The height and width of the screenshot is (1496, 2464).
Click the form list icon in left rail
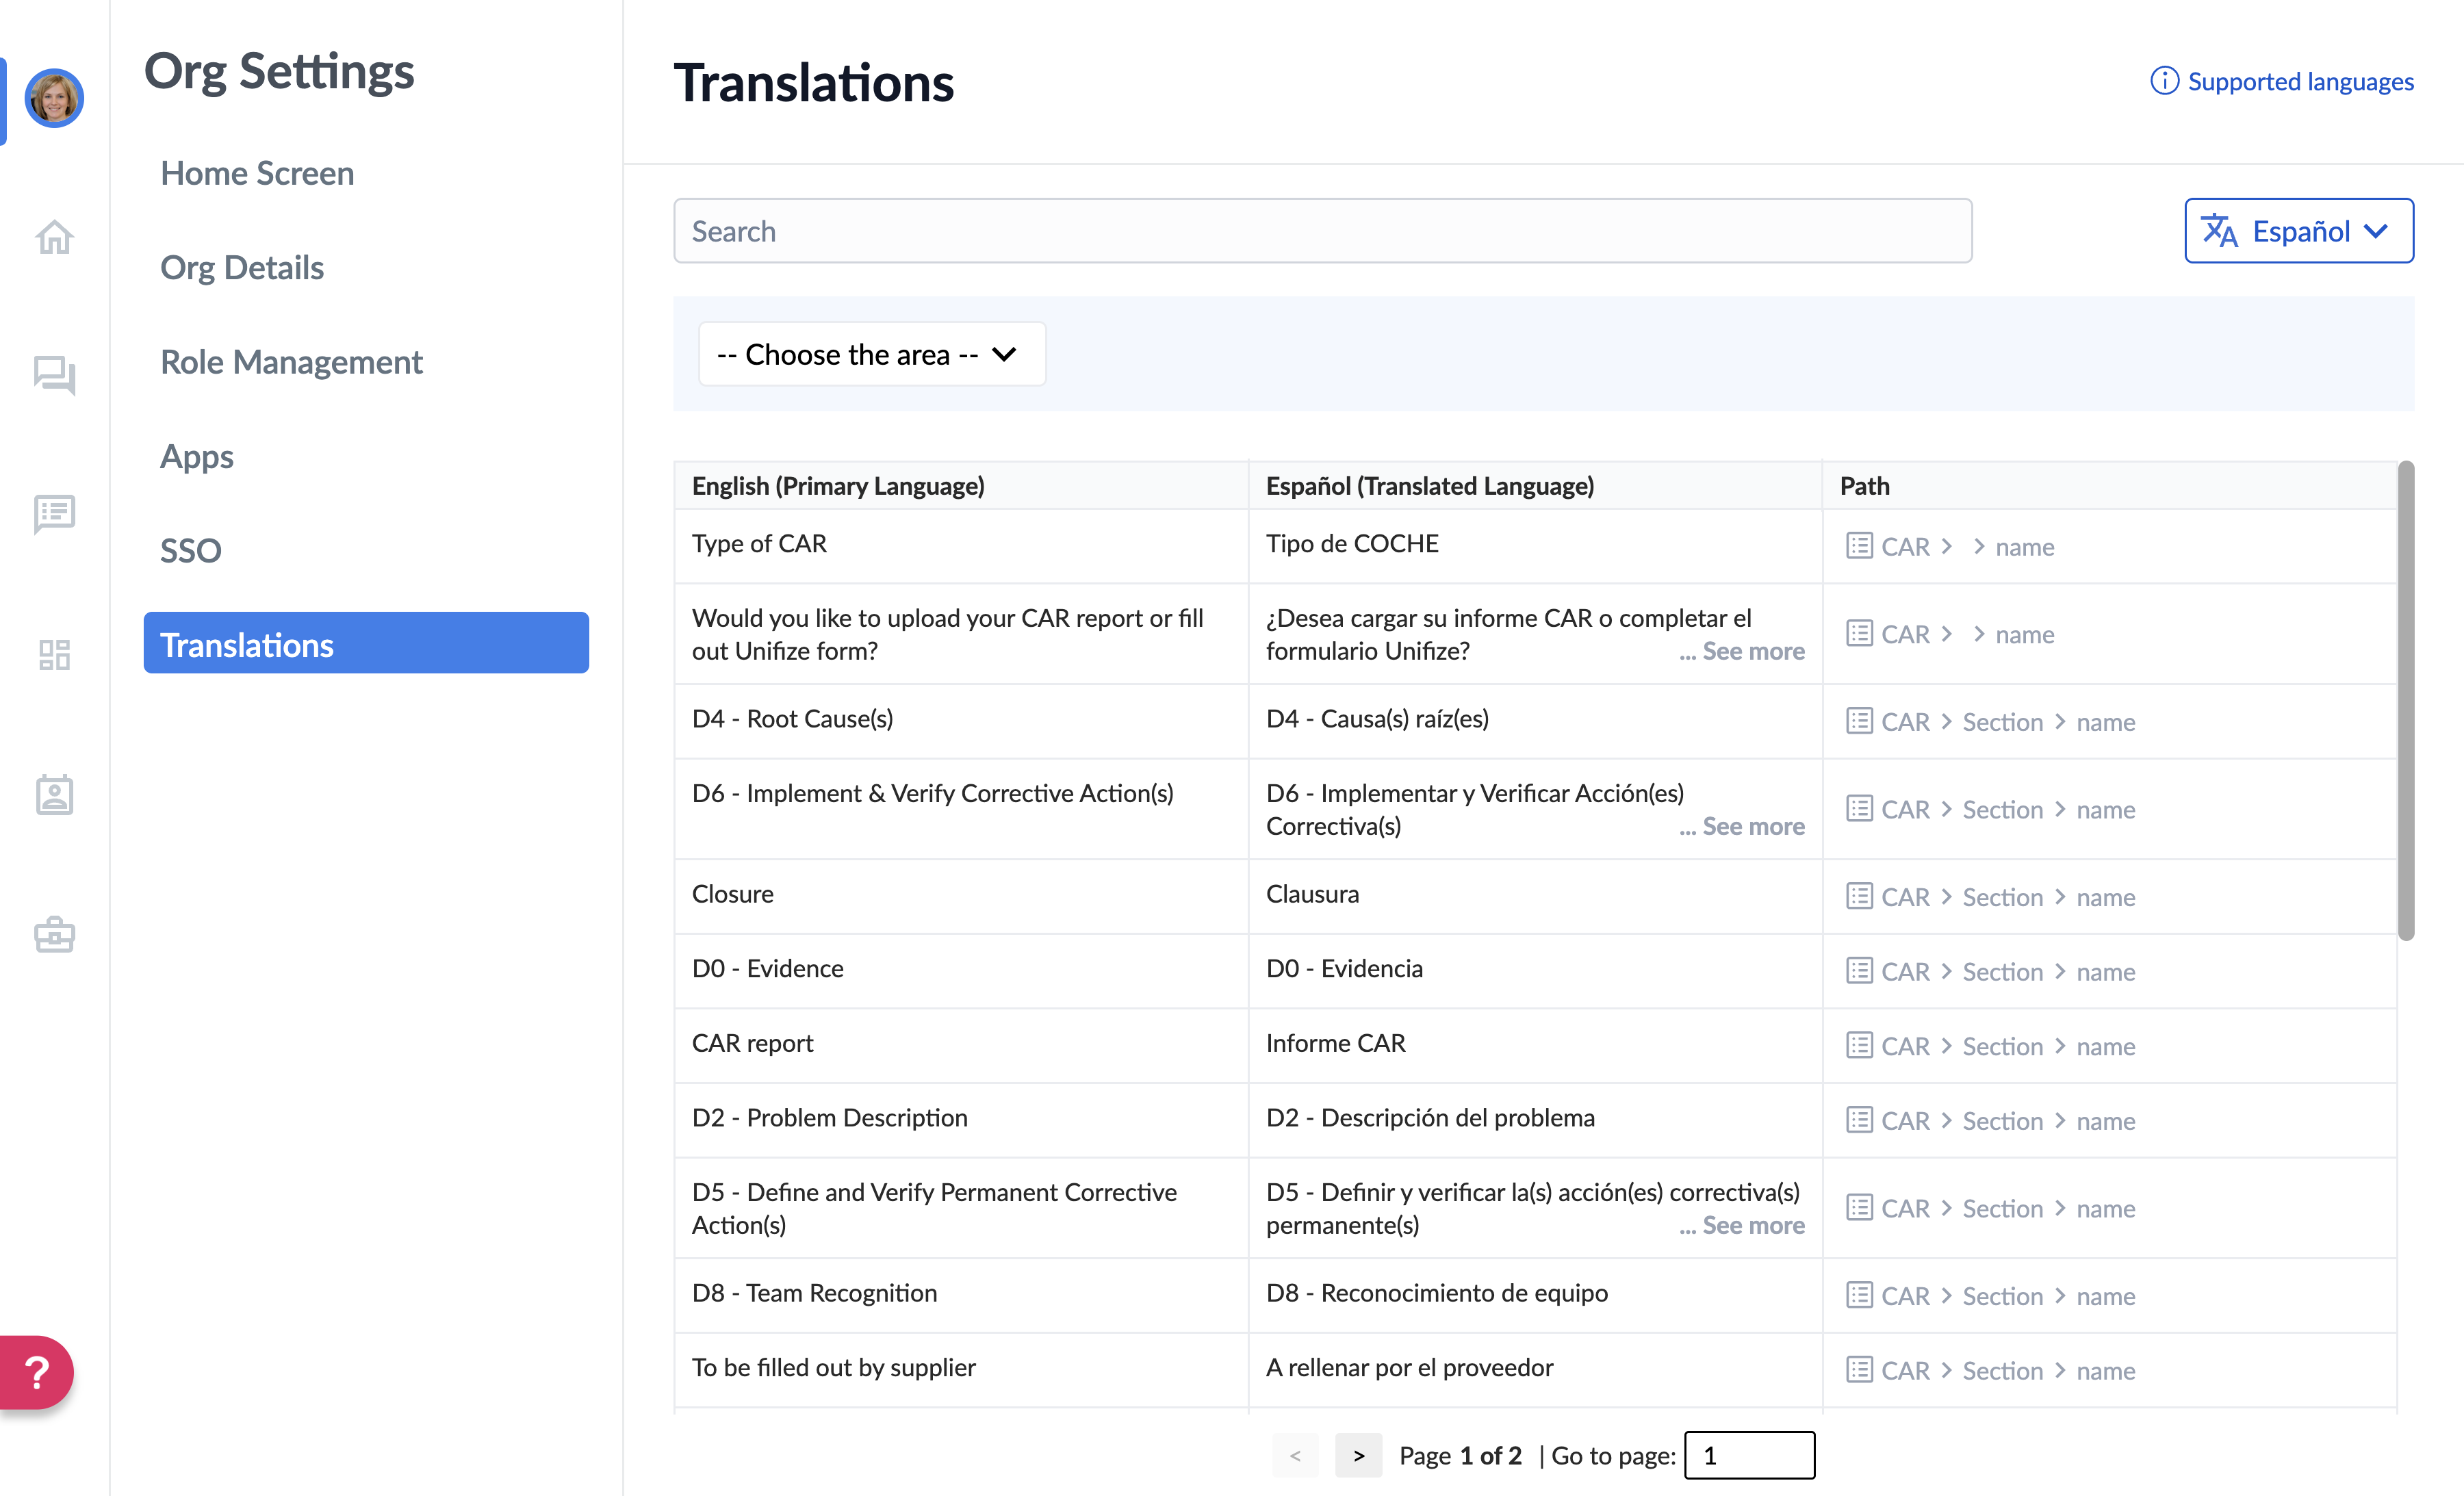tap(54, 514)
